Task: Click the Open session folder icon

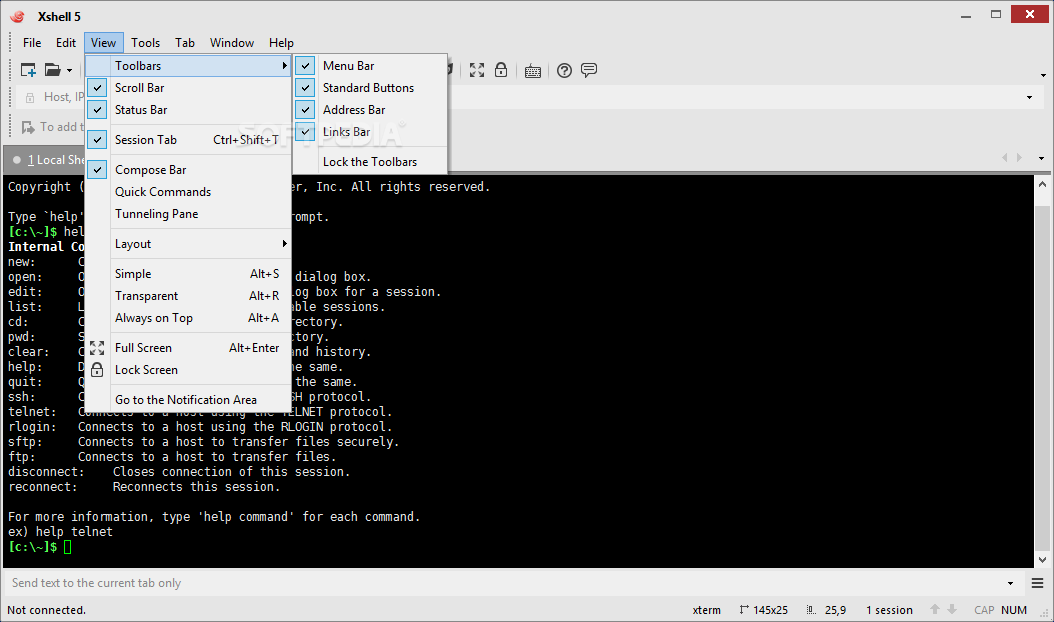Action: click(52, 70)
